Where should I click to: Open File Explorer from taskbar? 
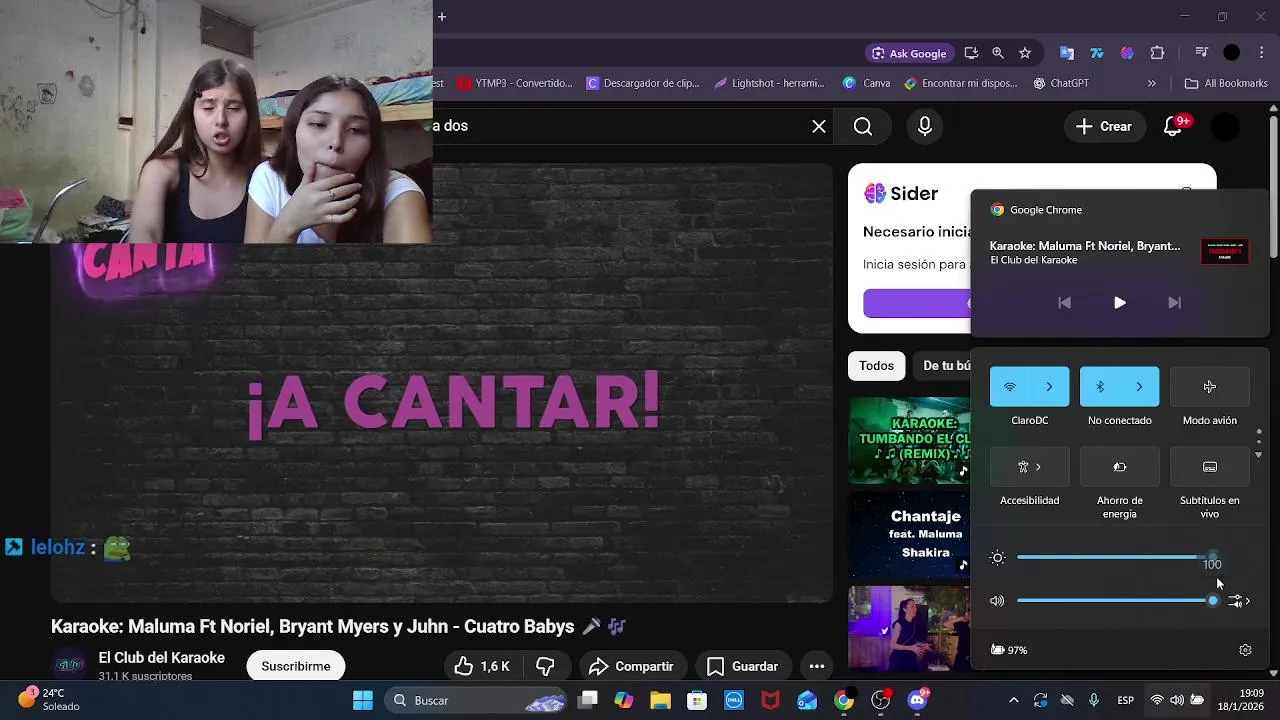tap(661, 700)
